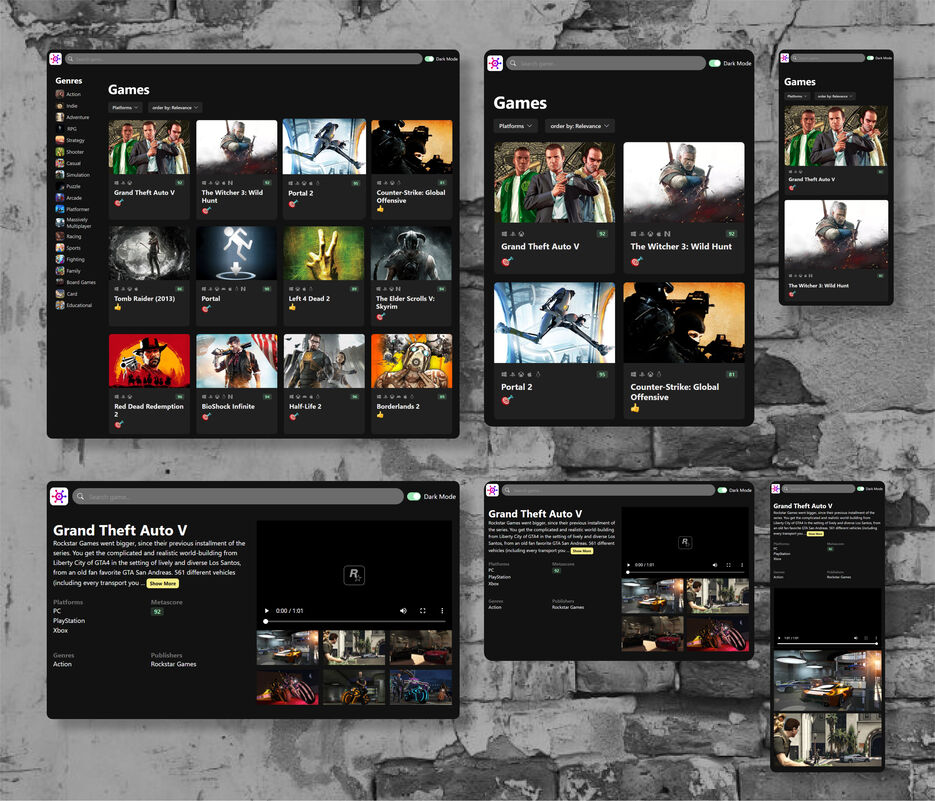Choose the Simulation genre icon

(x=60, y=175)
